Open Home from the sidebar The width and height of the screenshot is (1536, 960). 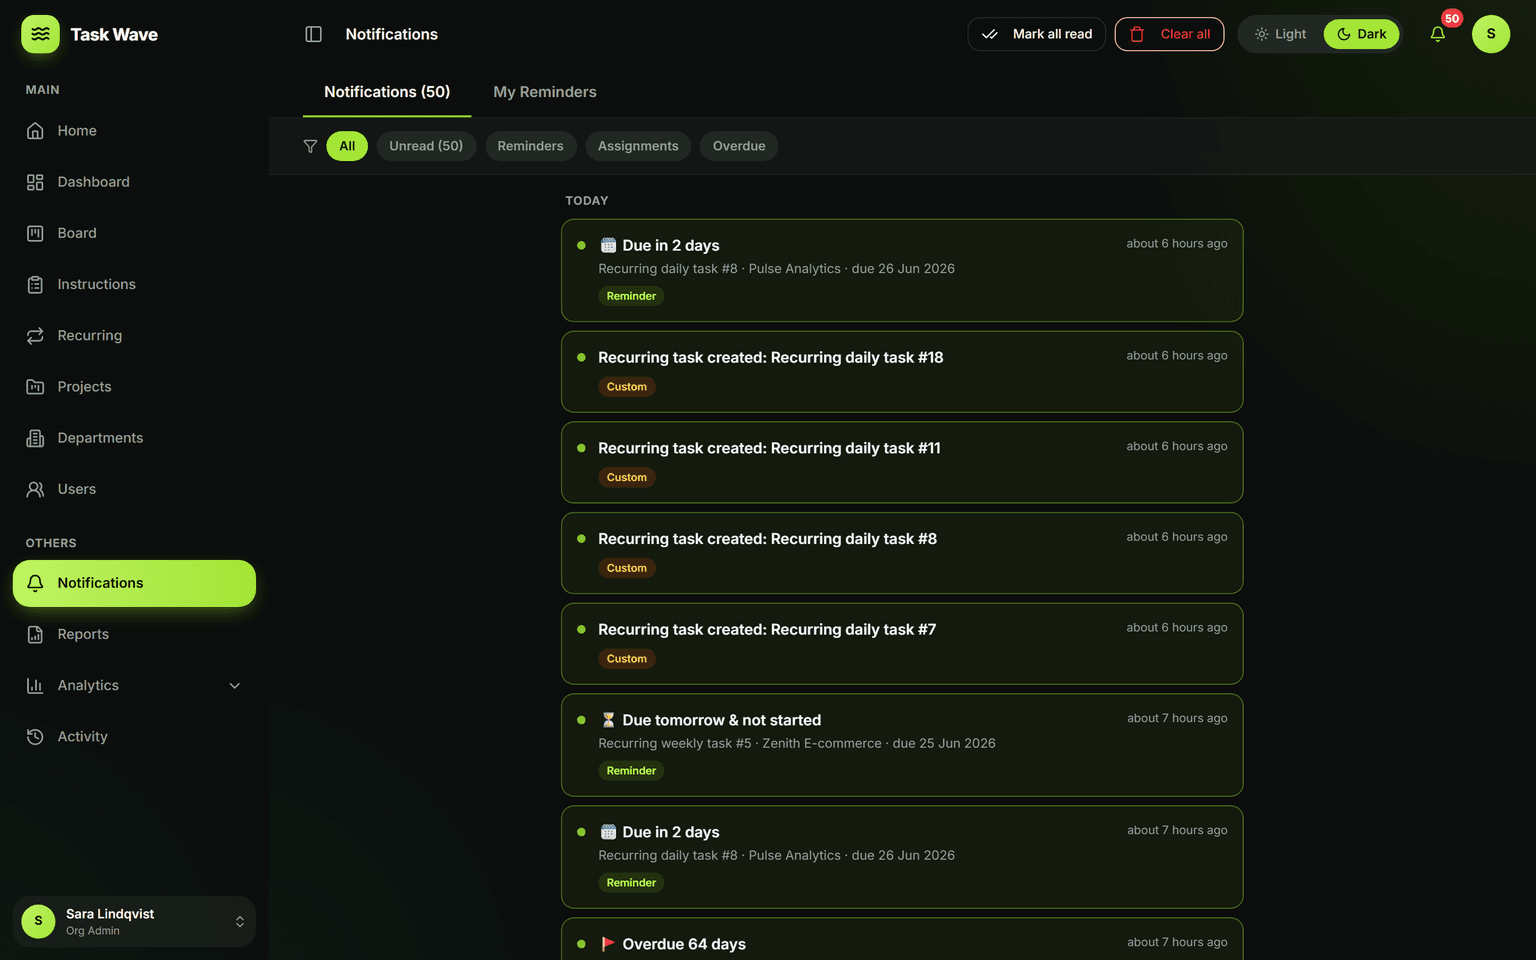click(x=134, y=131)
